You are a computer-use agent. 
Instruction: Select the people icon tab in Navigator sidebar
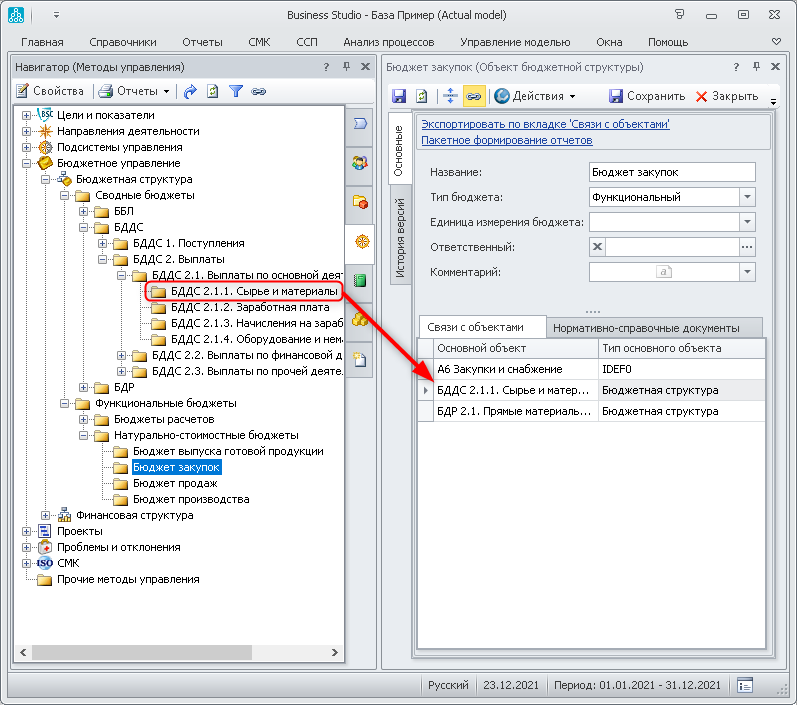click(x=360, y=162)
